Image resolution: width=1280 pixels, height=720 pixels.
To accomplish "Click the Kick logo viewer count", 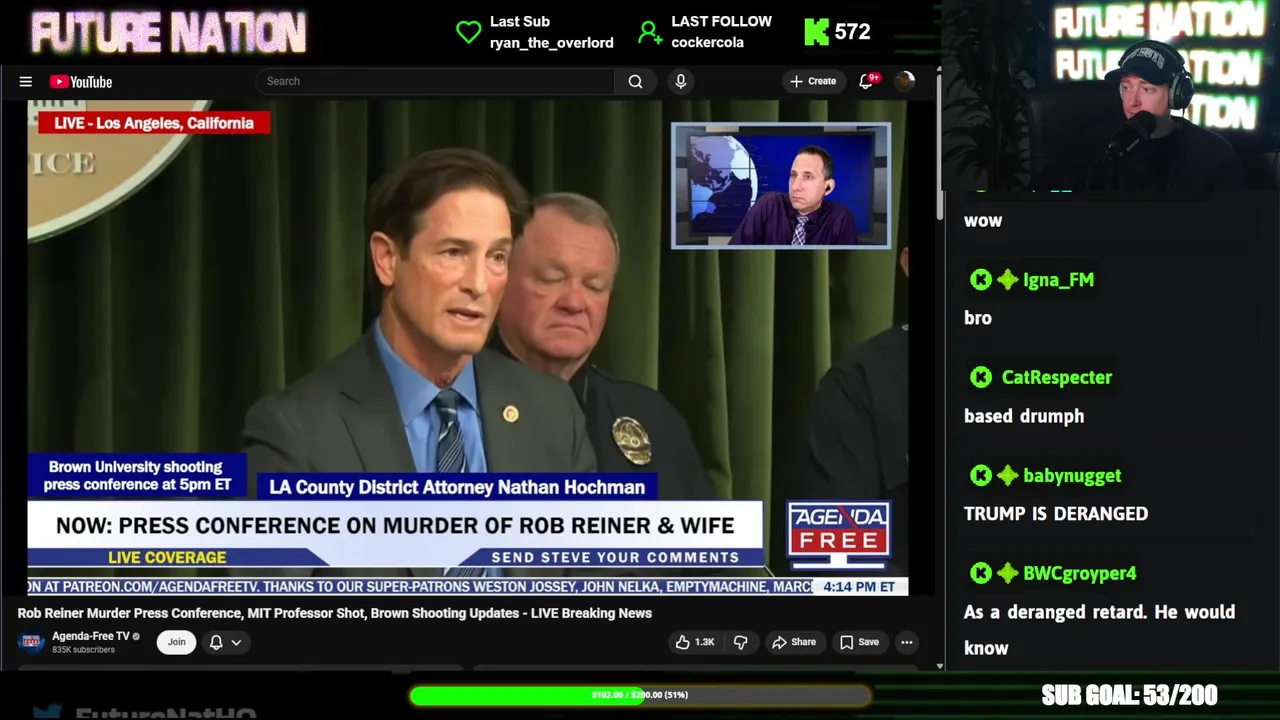I will tap(838, 32).
